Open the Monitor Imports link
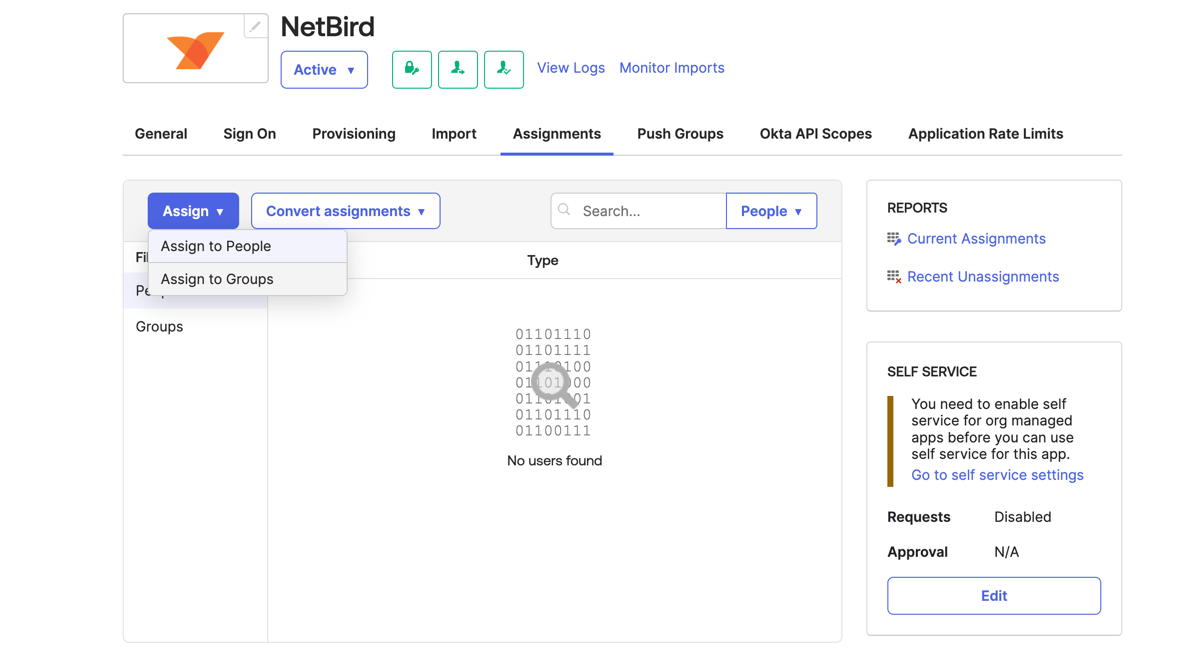1185x661 pixels. pos(672,68)
